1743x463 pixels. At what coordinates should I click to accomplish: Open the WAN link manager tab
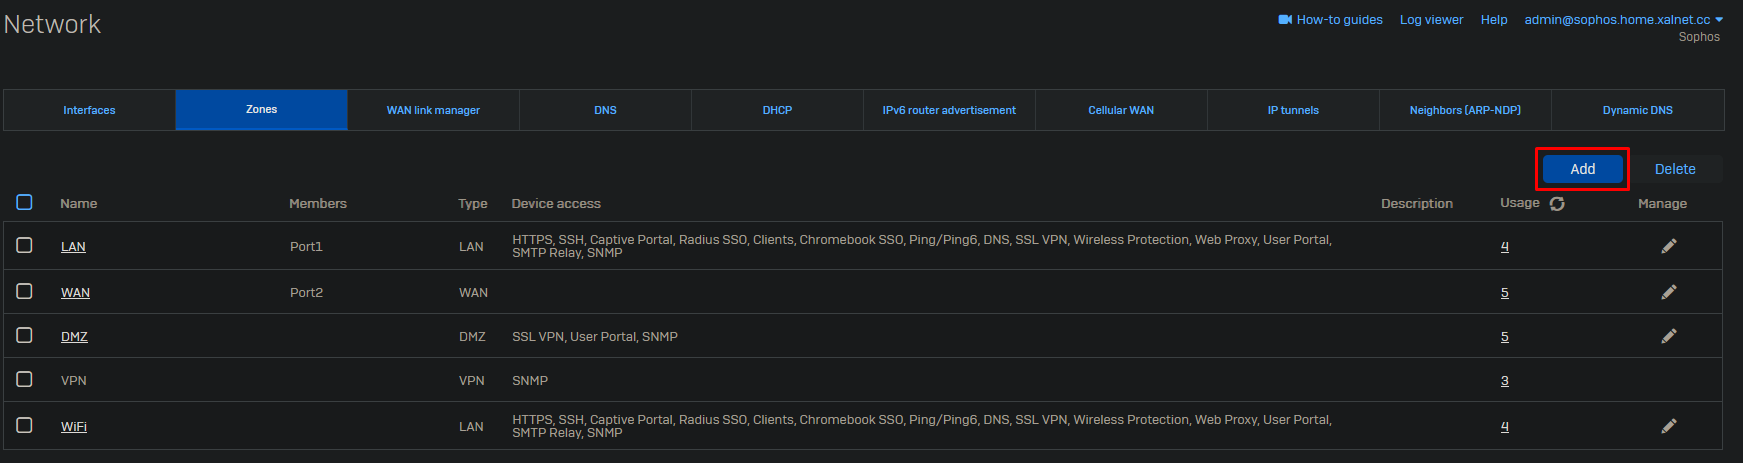(433, 110)
